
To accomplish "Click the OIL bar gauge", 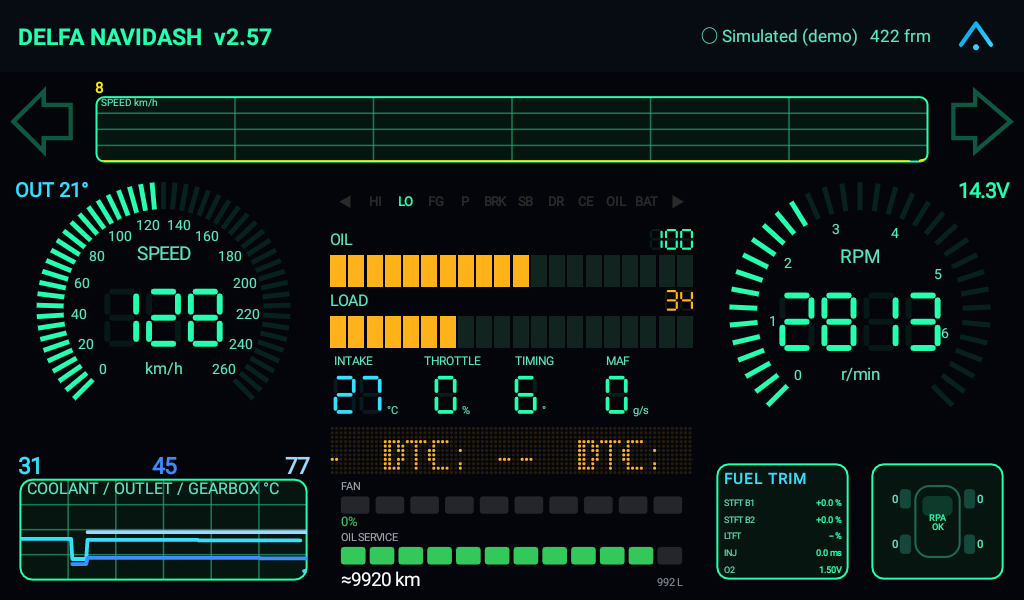I will 511,271.
